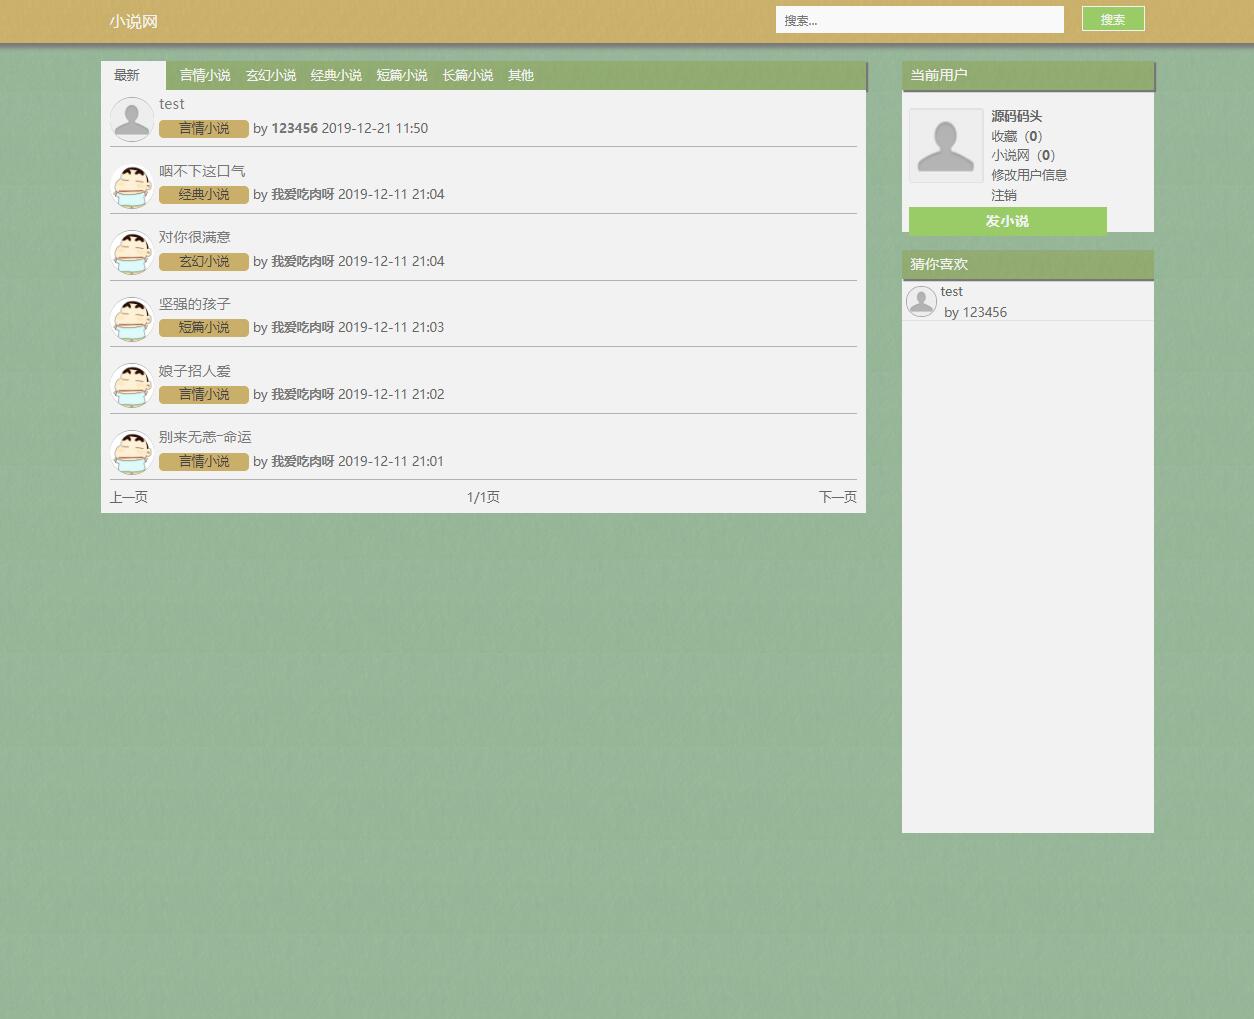Click the 2019-12-11 21:03 timestamp
This screenshot has width=1254, height=1019.
(391, 327)
